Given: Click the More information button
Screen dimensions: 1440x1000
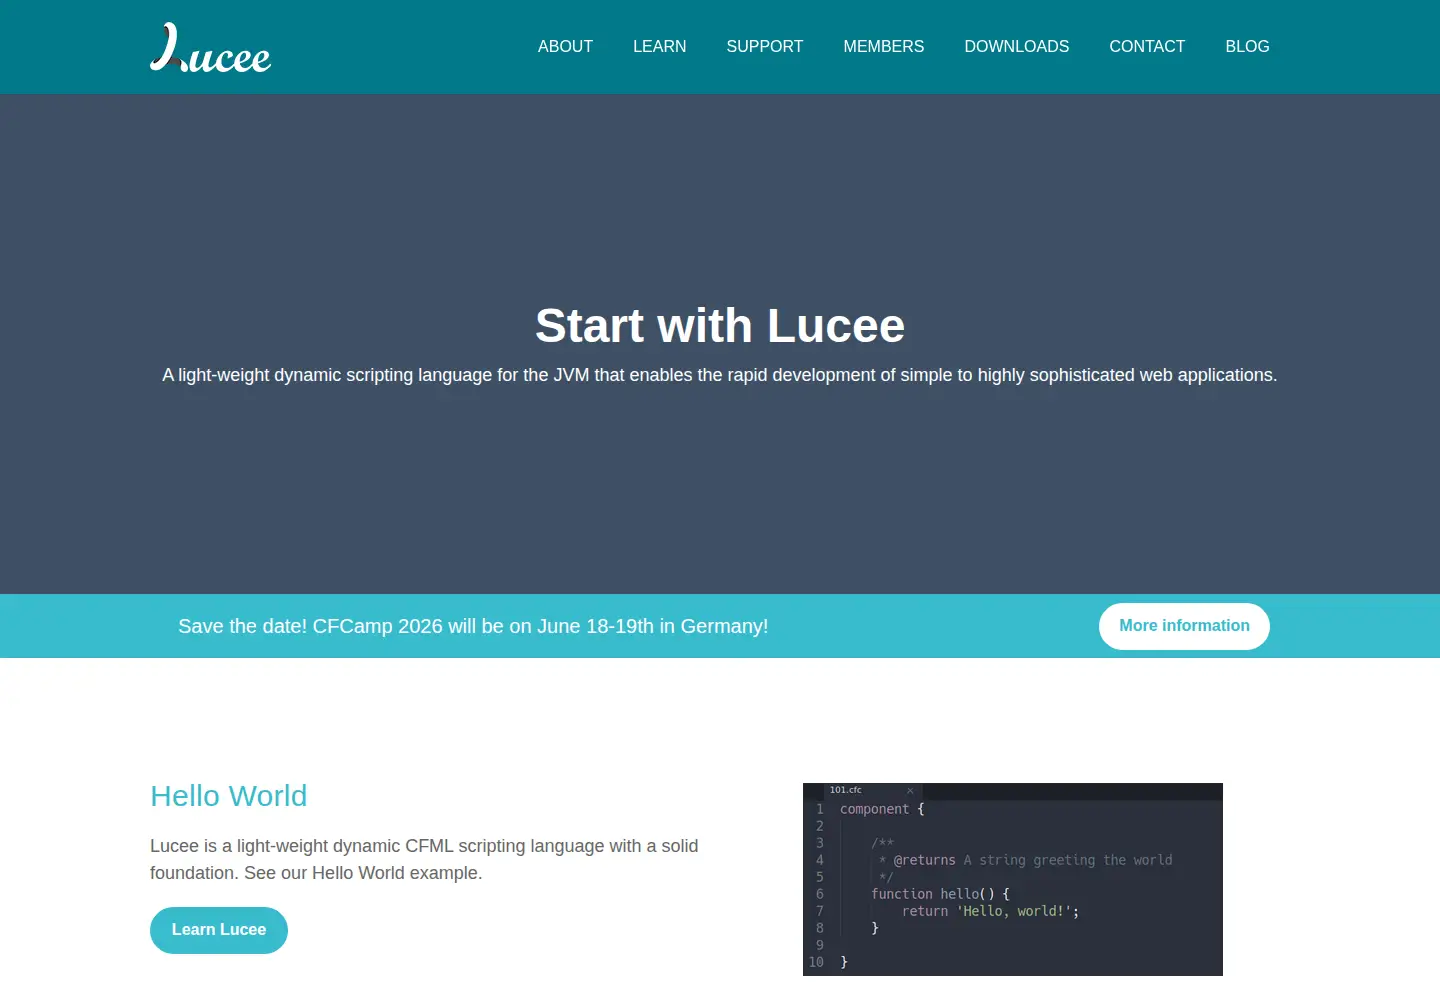Looking at the screenshot, I should [x=1184, y=626].
